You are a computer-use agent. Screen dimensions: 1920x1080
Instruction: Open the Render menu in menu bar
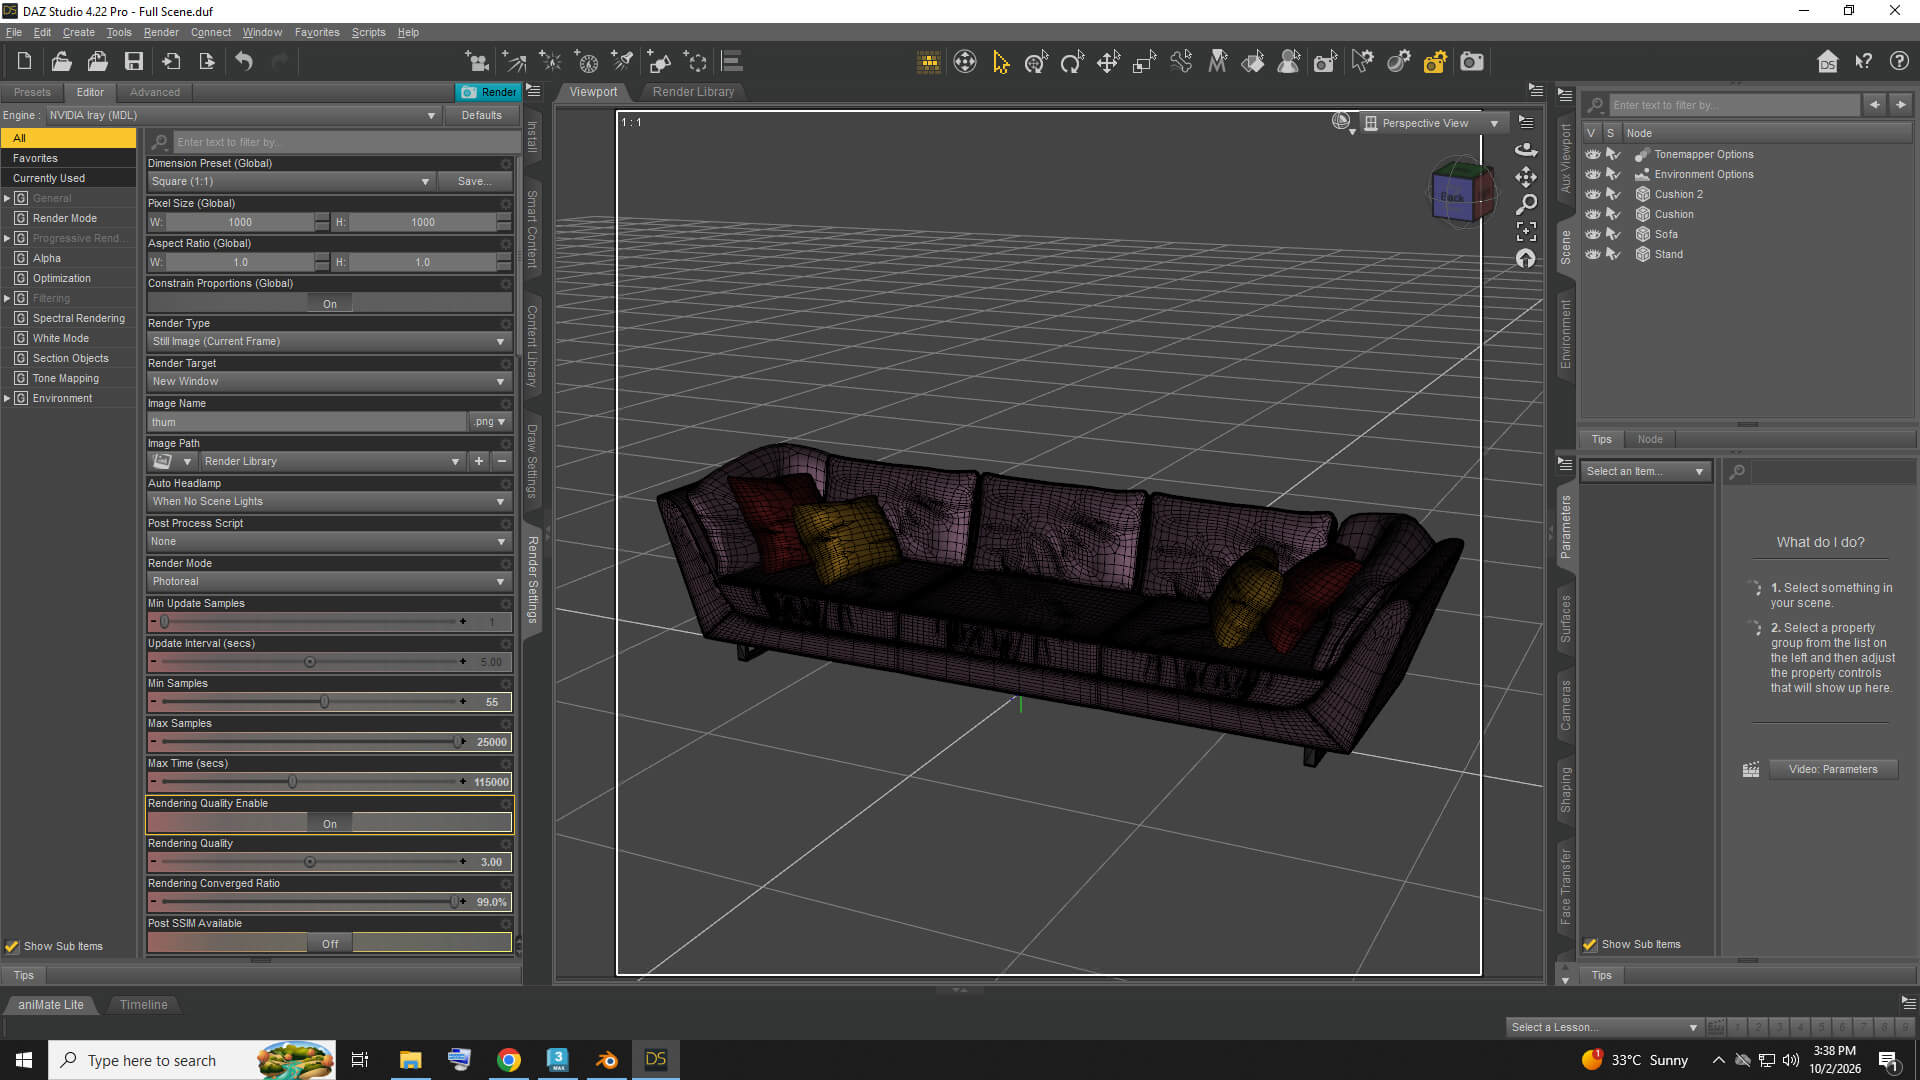click(161, 32)
